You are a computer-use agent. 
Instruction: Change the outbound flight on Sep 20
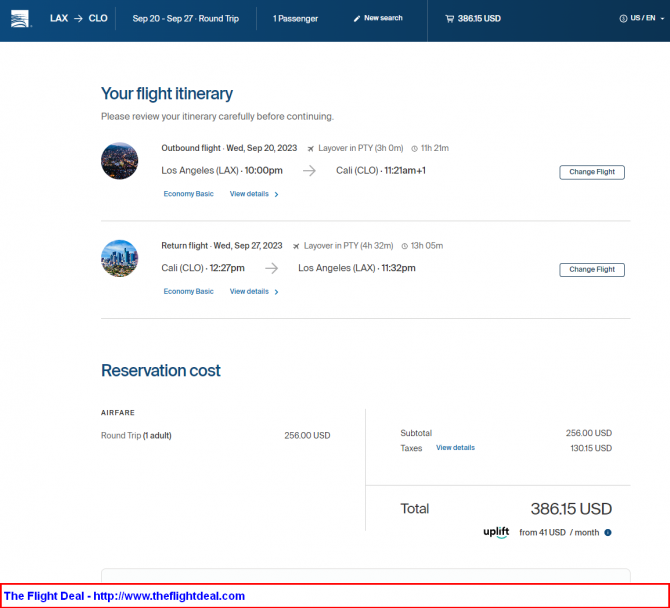[x=592, y=172]
